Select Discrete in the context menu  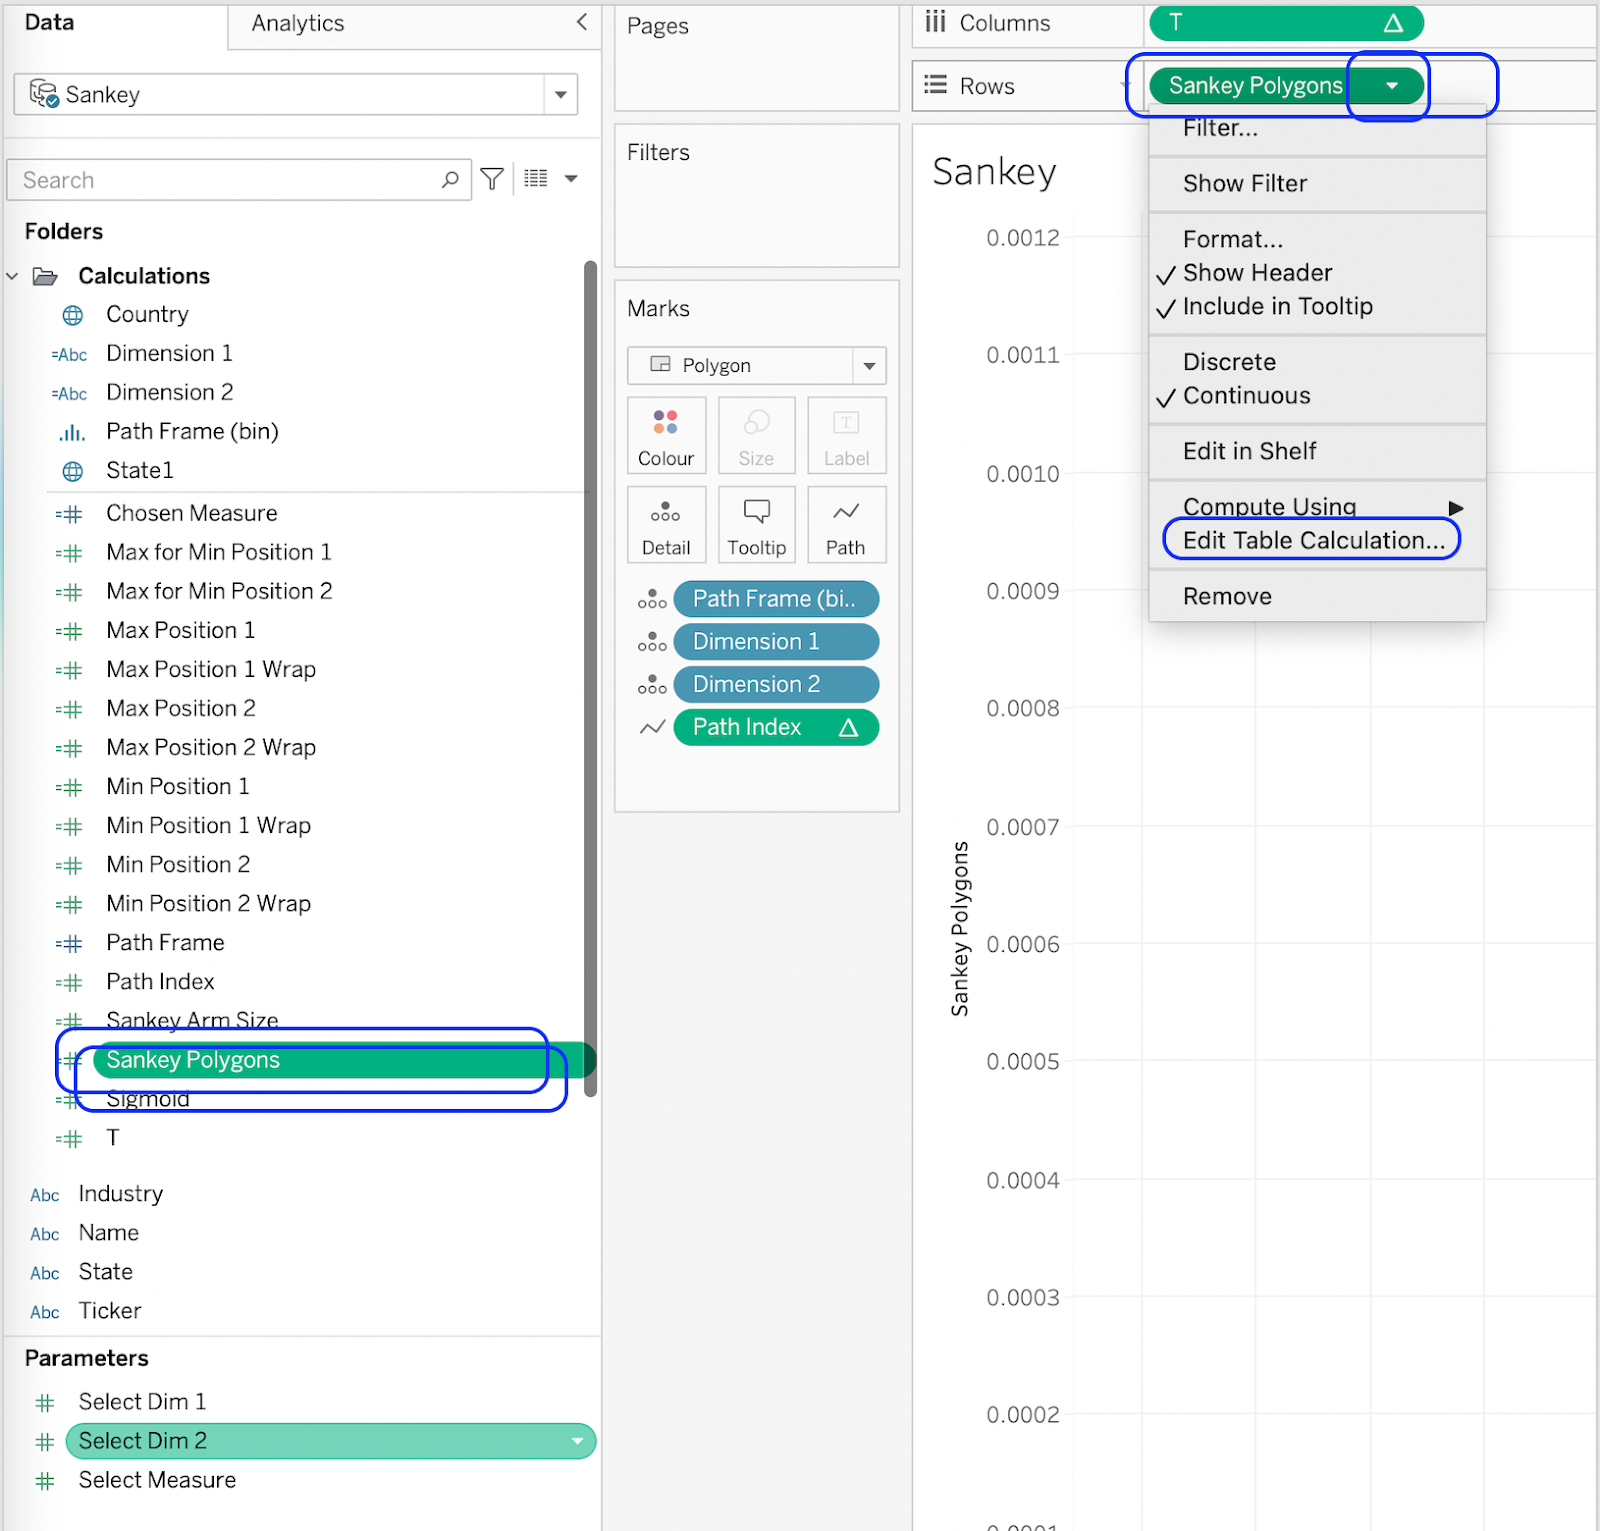point(1229,362)
